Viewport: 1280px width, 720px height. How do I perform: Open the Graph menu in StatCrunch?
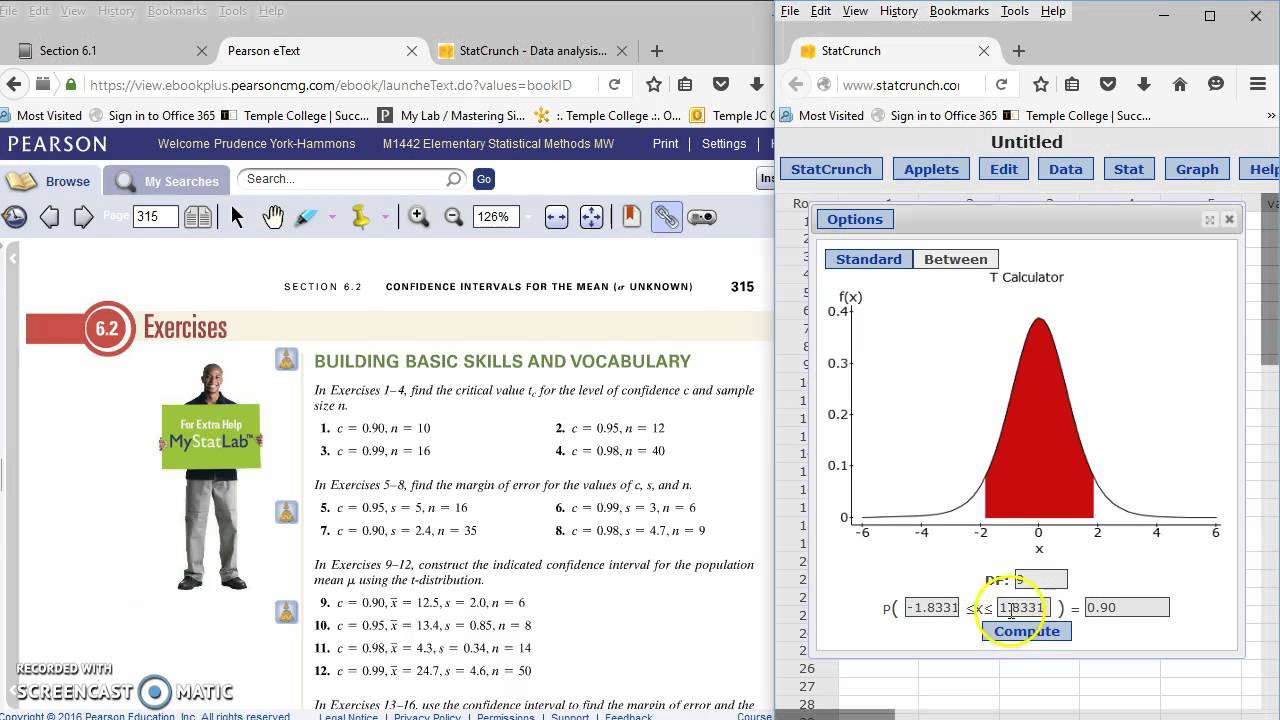click(x=1197, y=169)
